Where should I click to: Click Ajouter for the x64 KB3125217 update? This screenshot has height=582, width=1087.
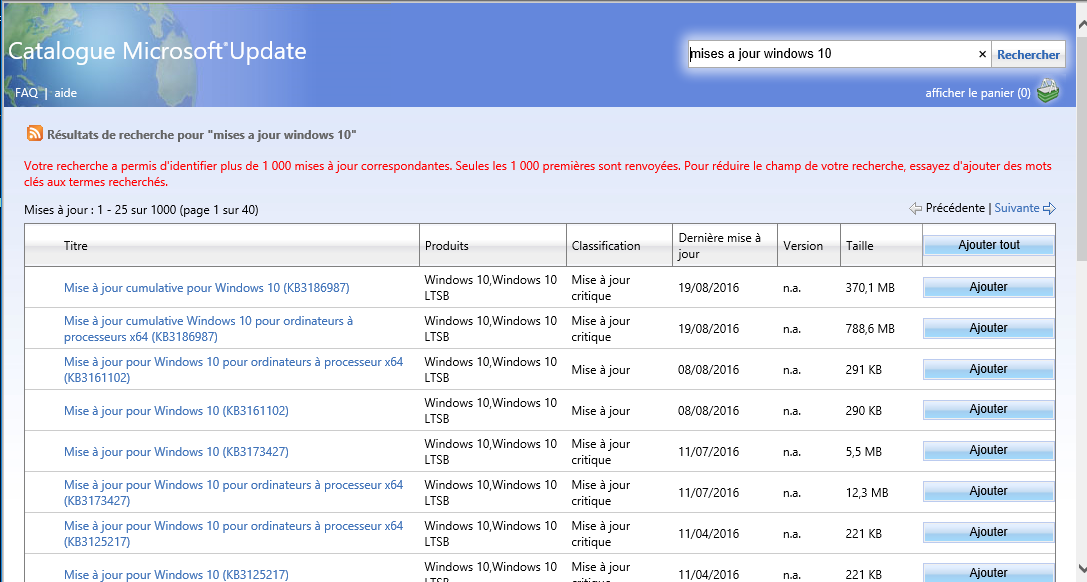coord(989,532)
